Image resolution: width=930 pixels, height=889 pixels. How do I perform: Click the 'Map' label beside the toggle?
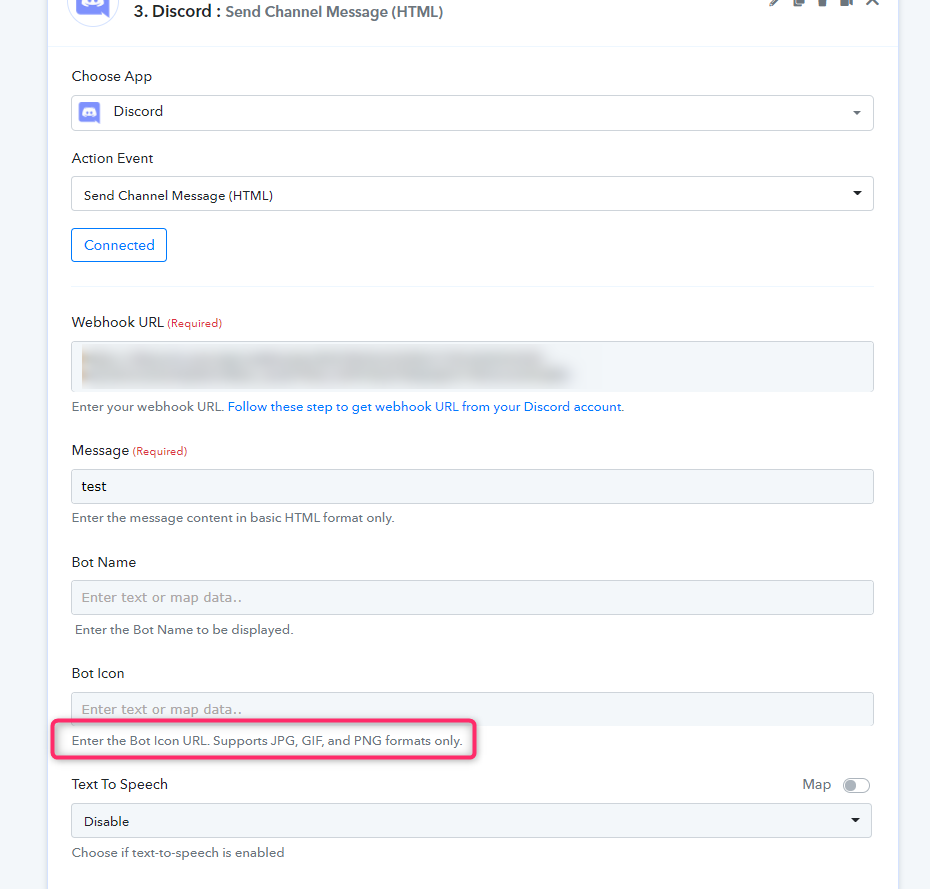817,785
